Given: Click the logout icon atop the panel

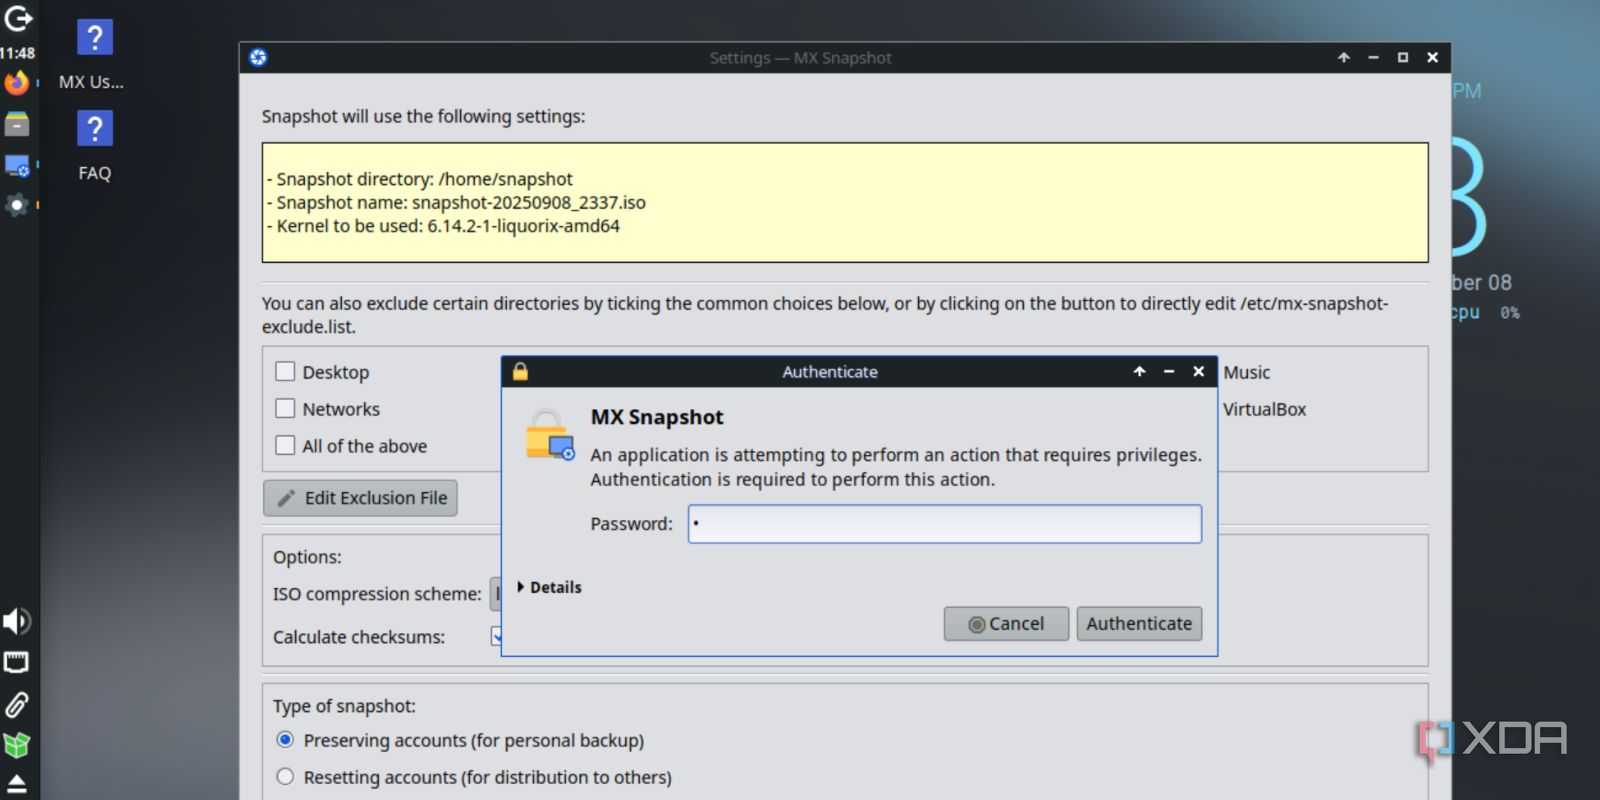Looking at the screenshot, I should click(x=18, y=18).
